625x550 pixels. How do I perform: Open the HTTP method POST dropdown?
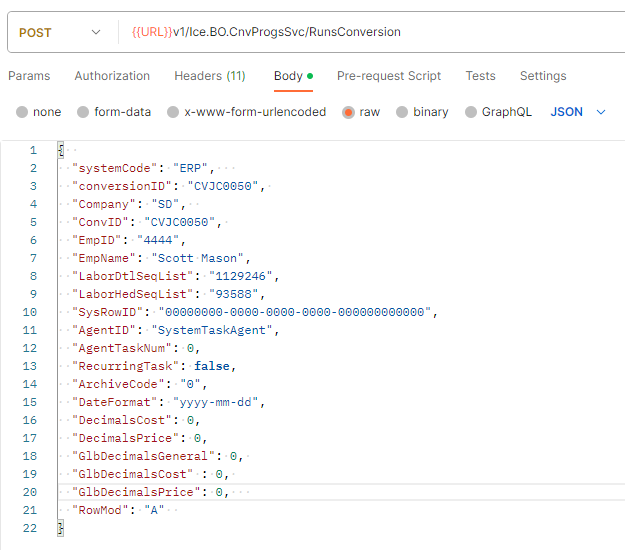(x=60, y=33)
